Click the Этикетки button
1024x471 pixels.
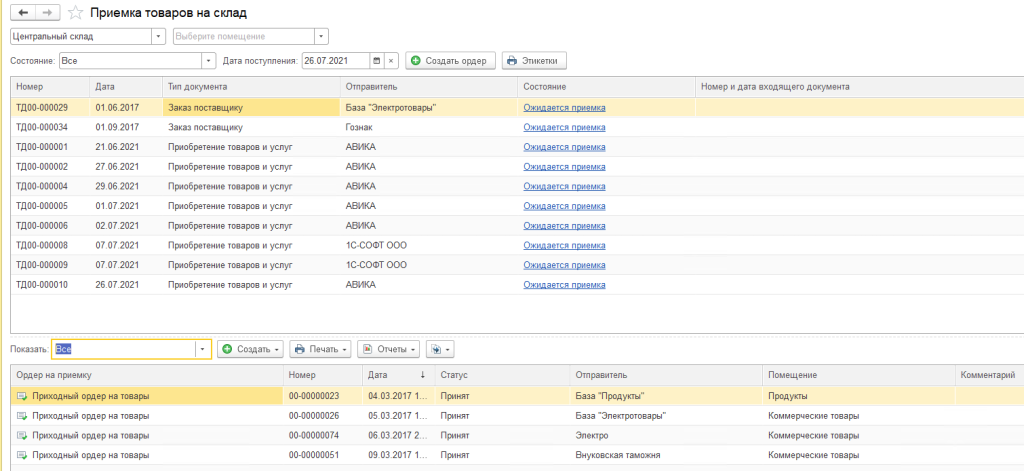[x=534, y=60]
